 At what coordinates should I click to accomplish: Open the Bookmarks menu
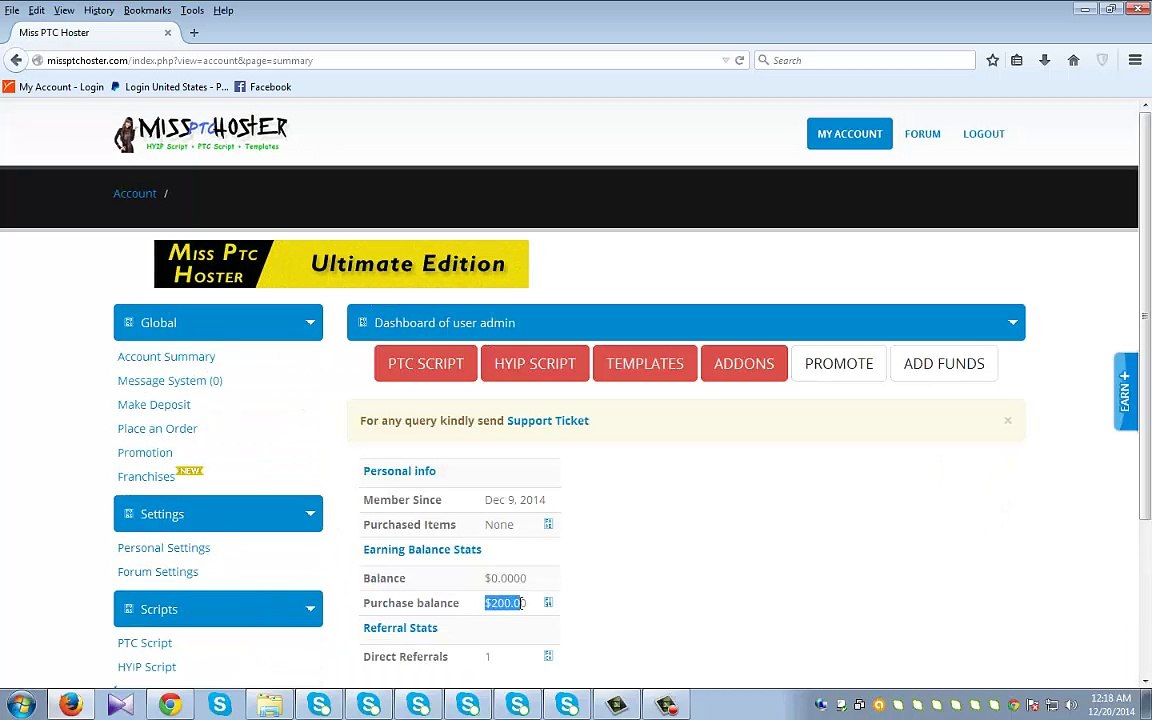point(147,10)
